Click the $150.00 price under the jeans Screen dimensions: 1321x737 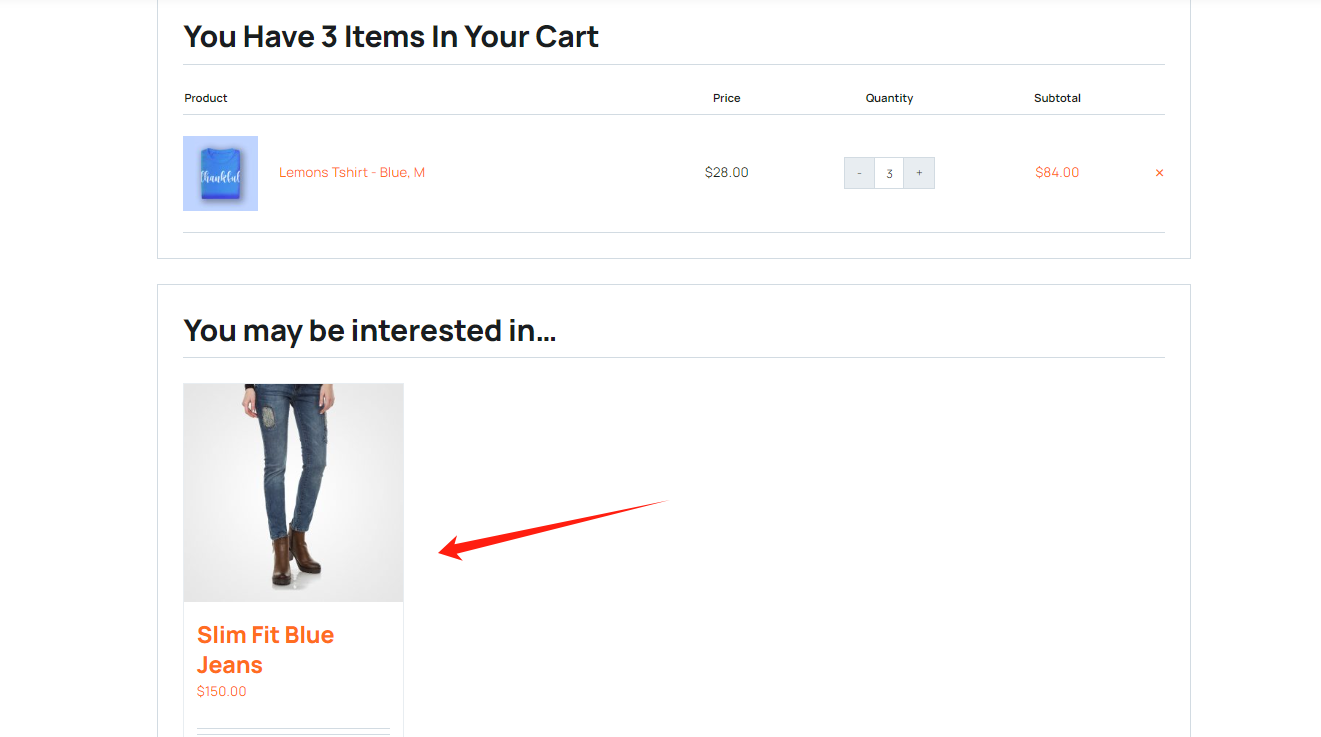coord(222,691)
